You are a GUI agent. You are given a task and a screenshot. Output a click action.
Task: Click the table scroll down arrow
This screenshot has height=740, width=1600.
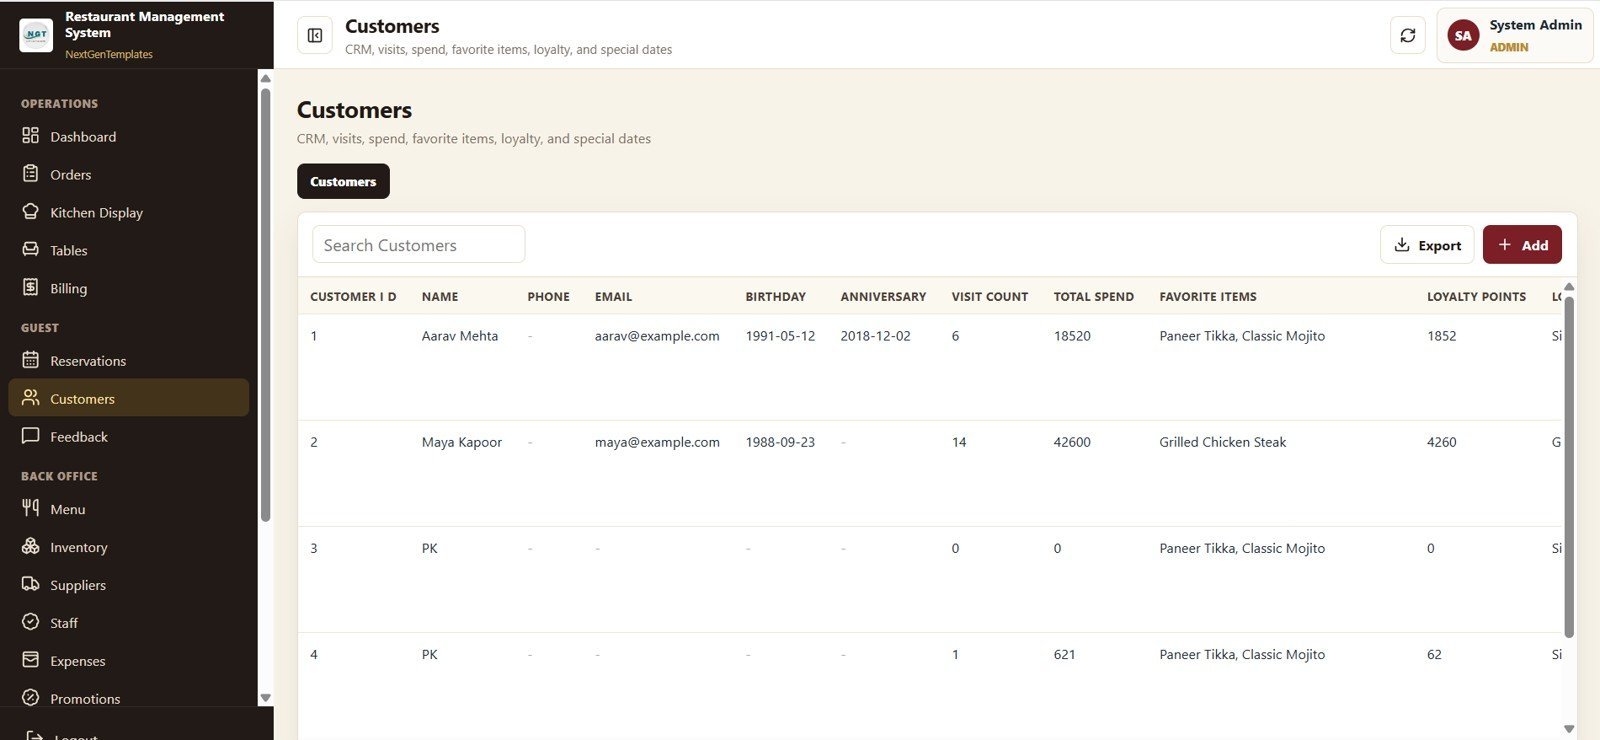coord(1569,729)
